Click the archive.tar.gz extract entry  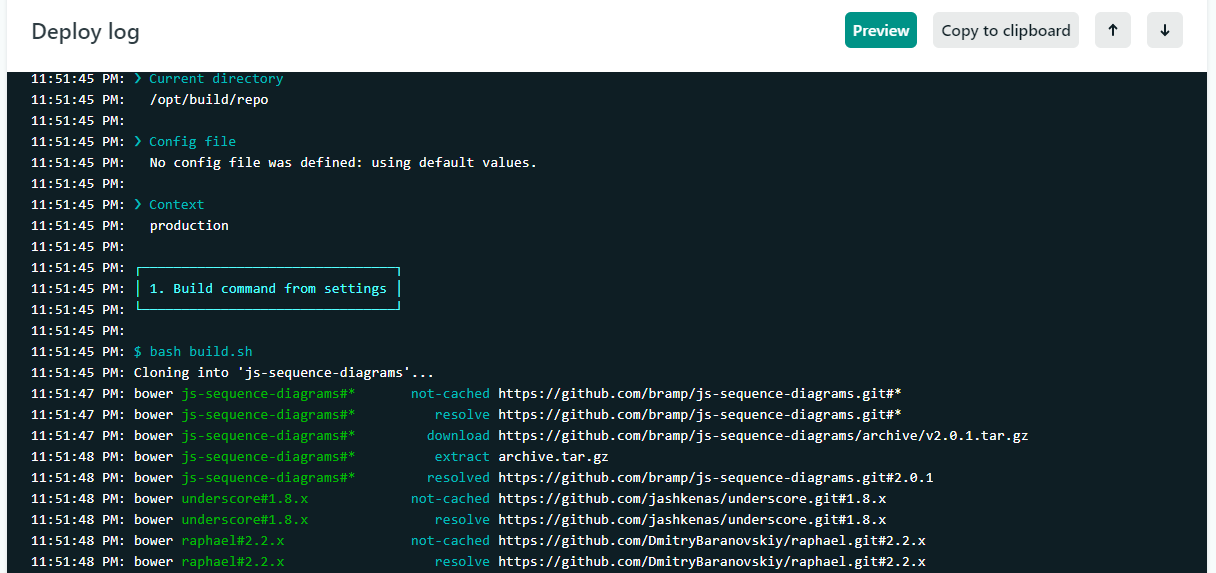(552, 456)
